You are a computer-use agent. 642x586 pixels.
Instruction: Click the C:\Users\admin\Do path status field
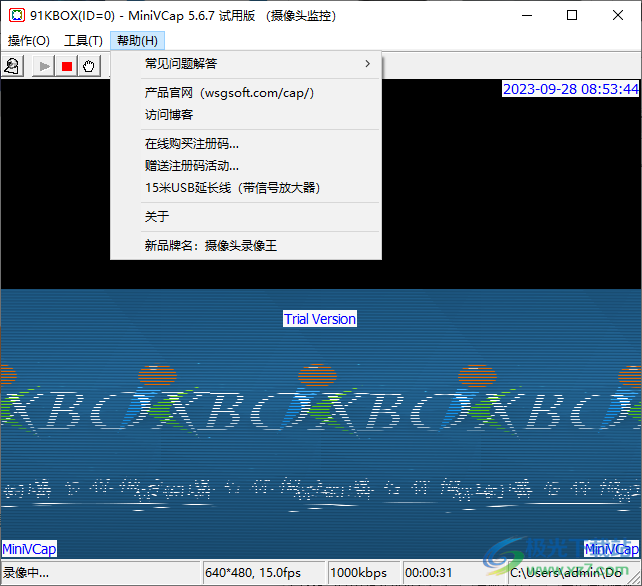pos(569,572)
